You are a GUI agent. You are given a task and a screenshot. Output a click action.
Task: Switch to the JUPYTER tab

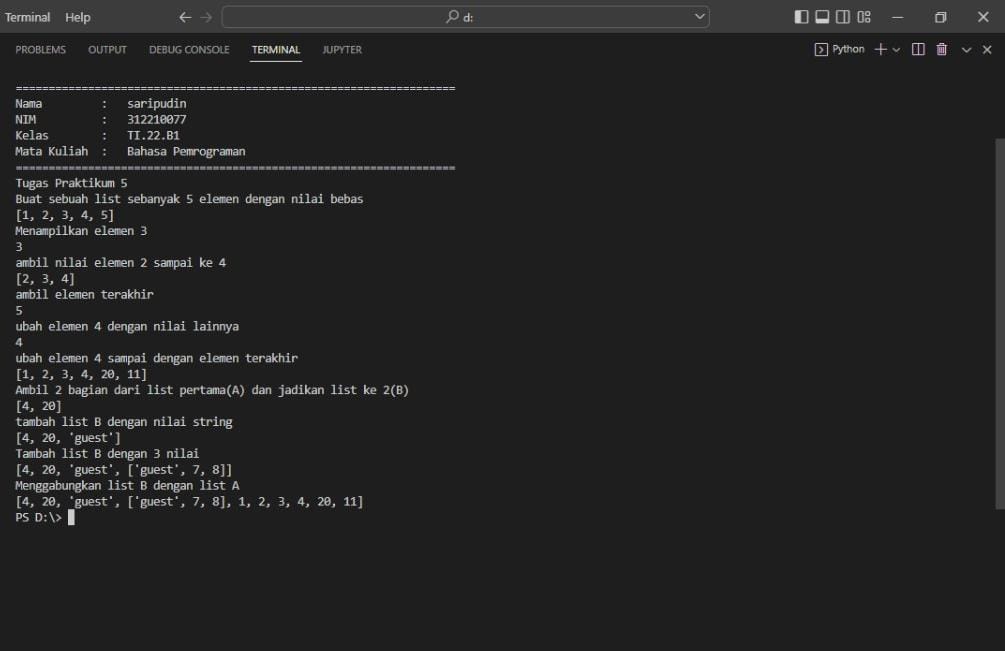(339, 49)
